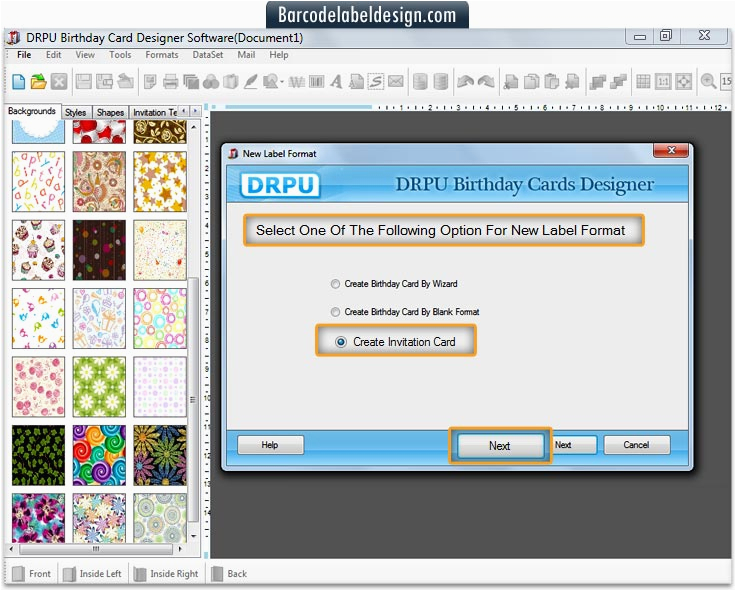Open the View menu
Screen dimensions: 736x591
[85, 55]
